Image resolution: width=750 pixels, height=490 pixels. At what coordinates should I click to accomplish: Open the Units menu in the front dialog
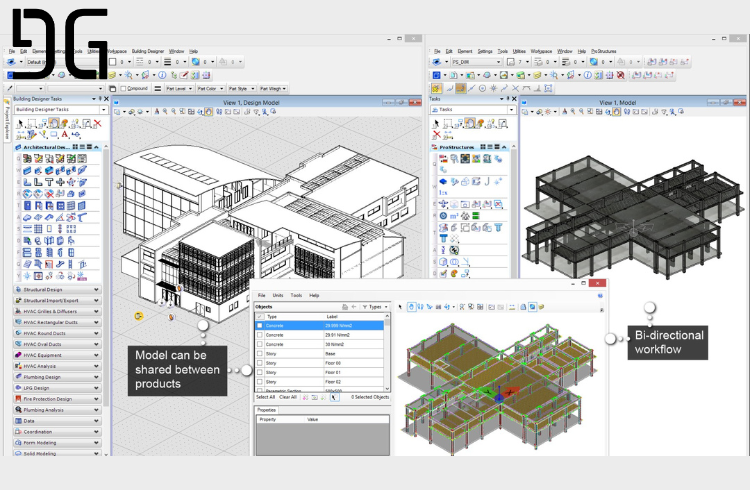point(278,295)
